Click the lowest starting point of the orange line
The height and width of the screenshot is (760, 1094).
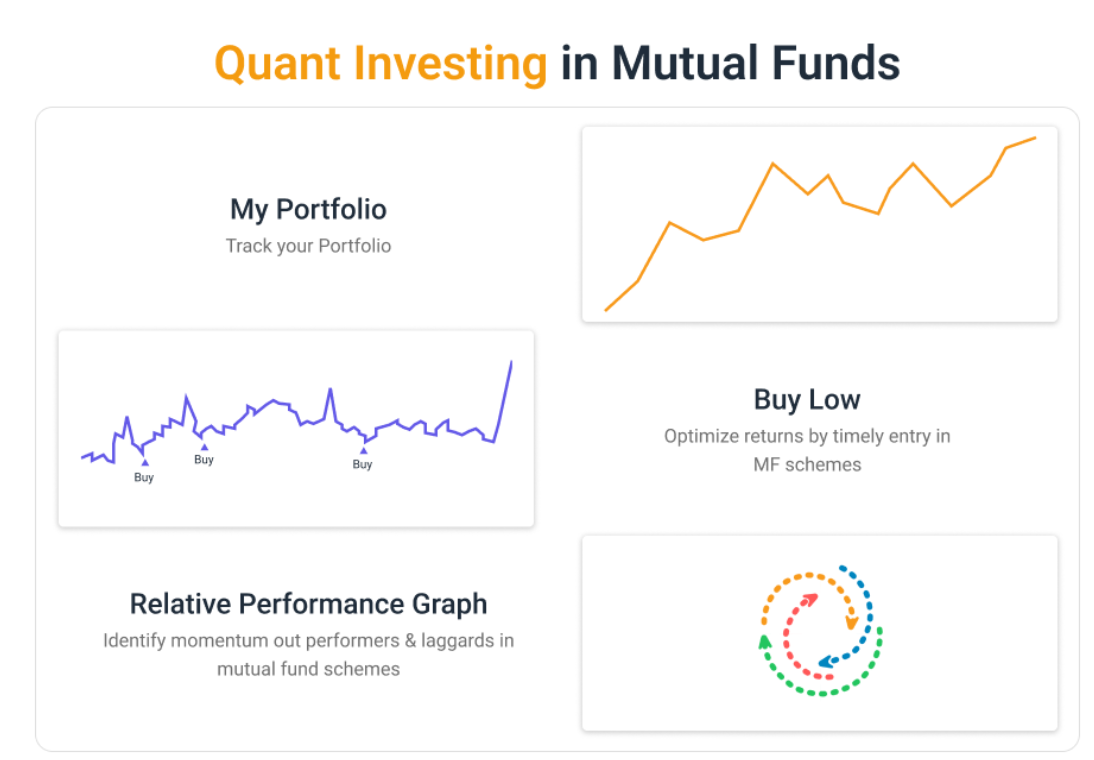[606, 310]
